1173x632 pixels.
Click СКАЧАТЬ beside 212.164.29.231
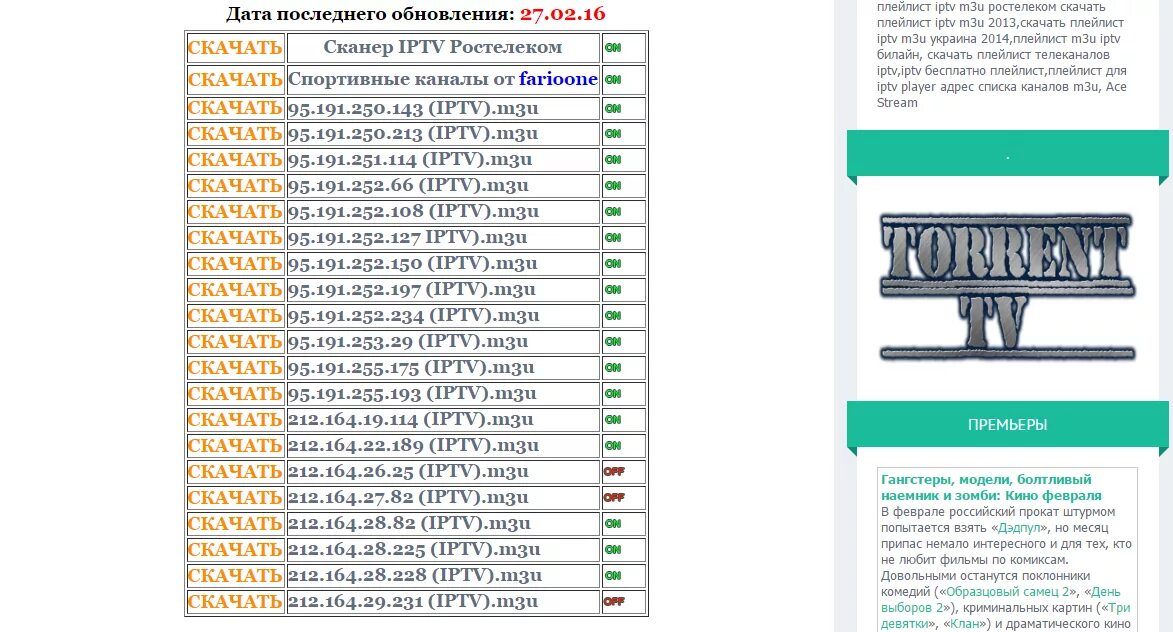coord(235,602)
